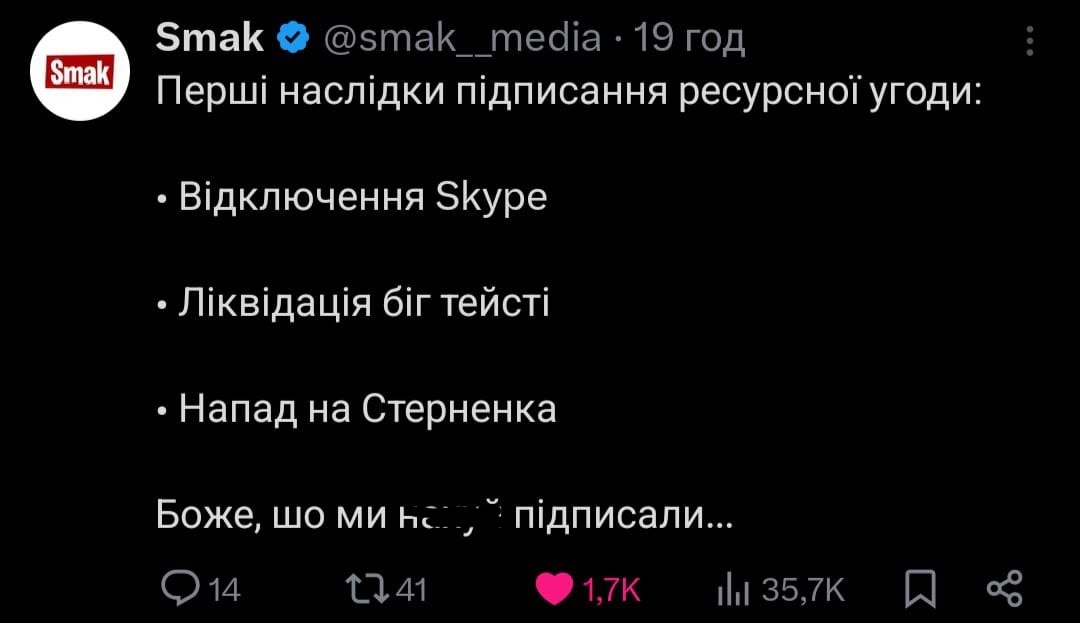Open the post timestamp "19 год"
1080x623 pixels.
pyautogui.click(x=690, y=38)
